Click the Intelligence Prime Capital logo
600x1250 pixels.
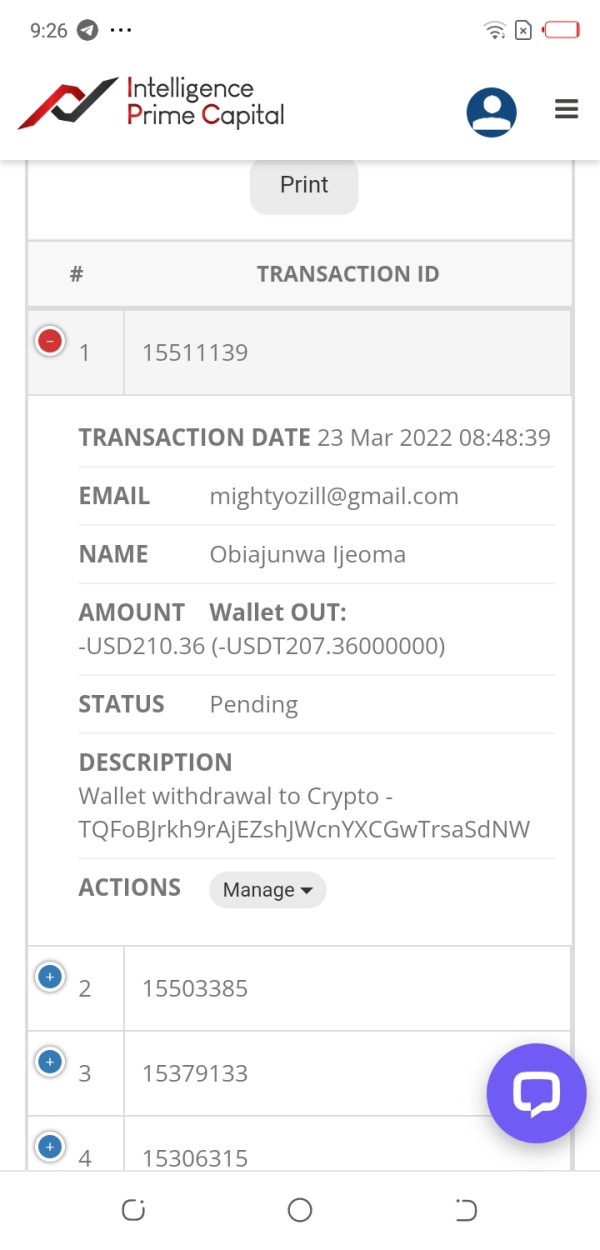click(151, 103)
